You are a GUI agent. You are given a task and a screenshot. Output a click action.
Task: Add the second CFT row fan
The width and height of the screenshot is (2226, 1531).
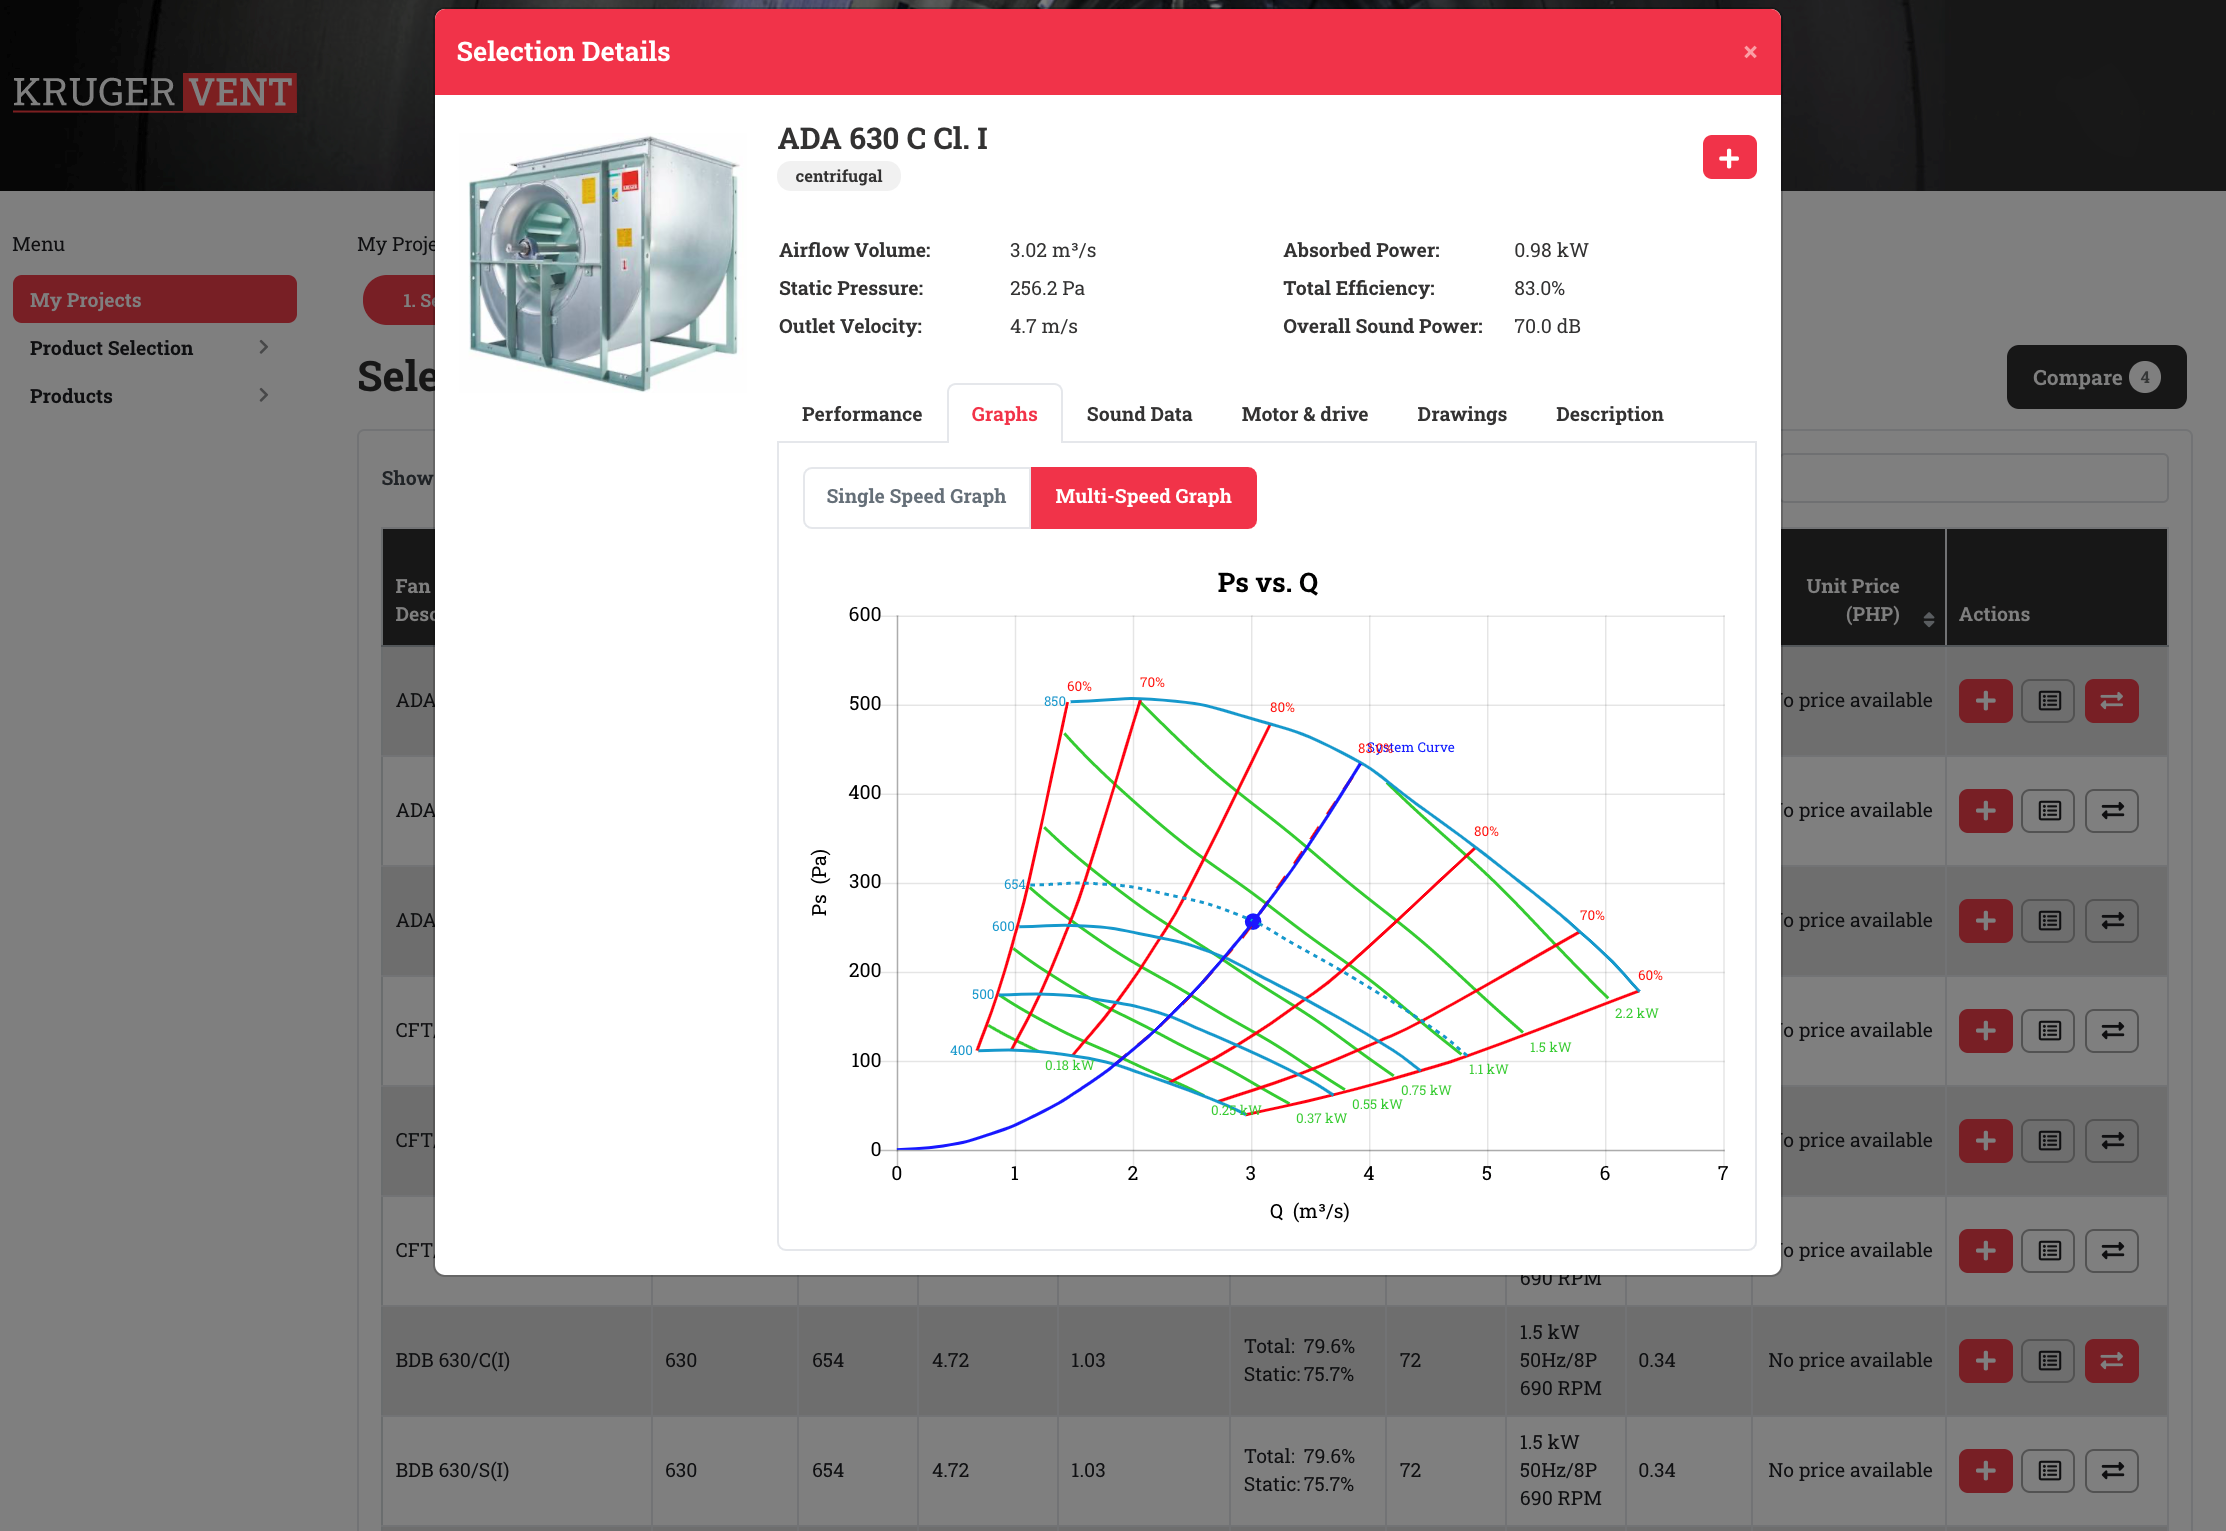1985,1141
